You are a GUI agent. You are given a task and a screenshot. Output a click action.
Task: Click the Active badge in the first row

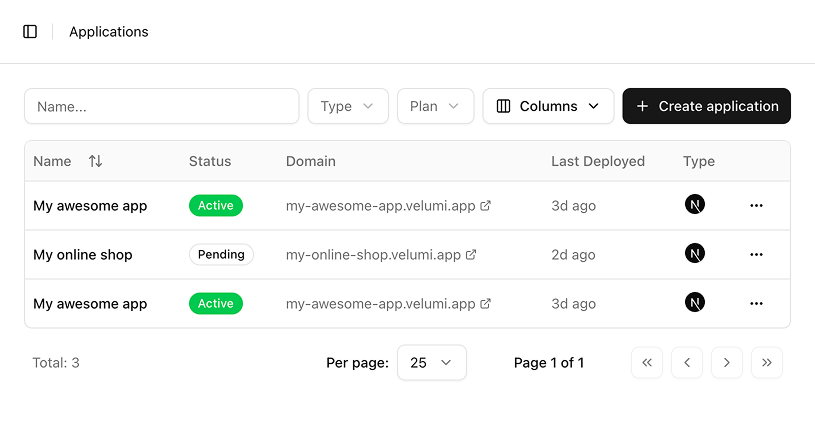[216, 206]
